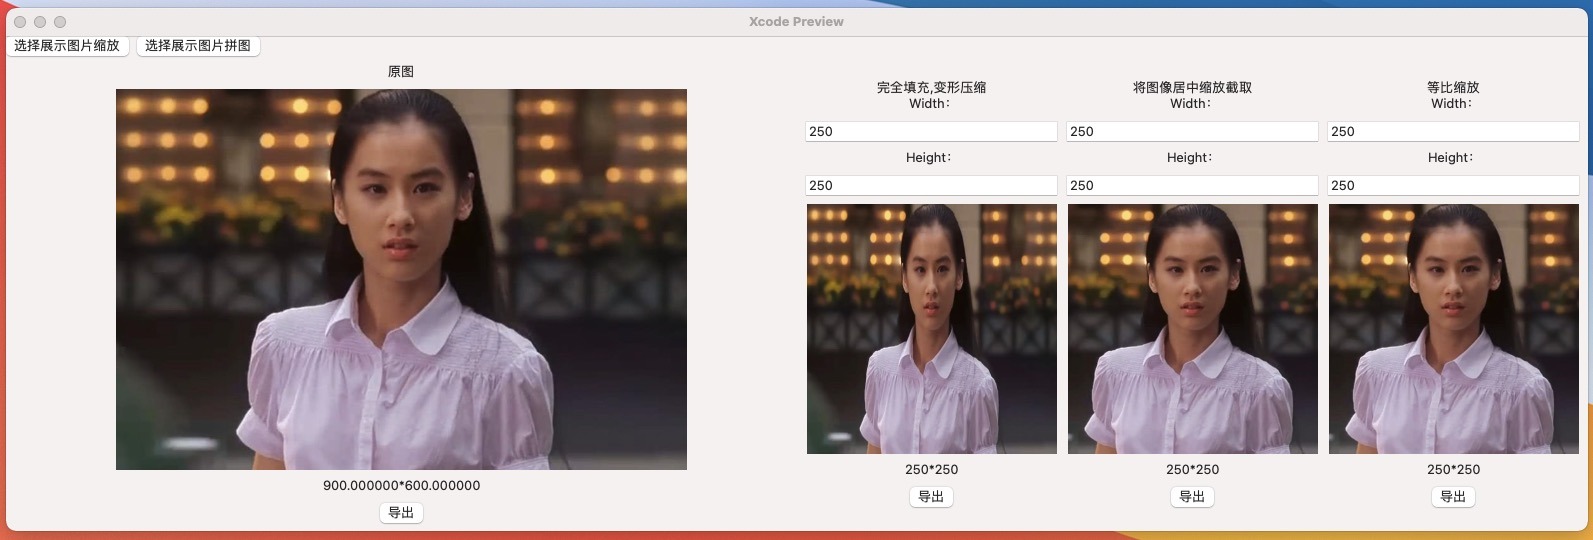Focus the Height field under 完全填充,变形压缩

(931, 185)
